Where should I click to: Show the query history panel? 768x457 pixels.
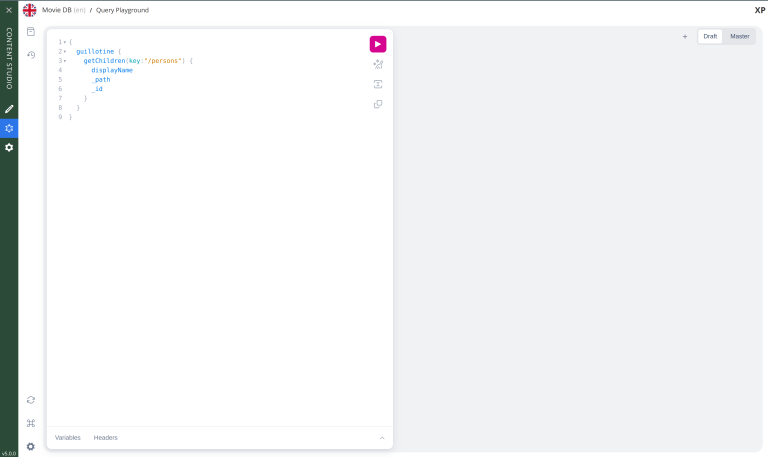[31, 55]
